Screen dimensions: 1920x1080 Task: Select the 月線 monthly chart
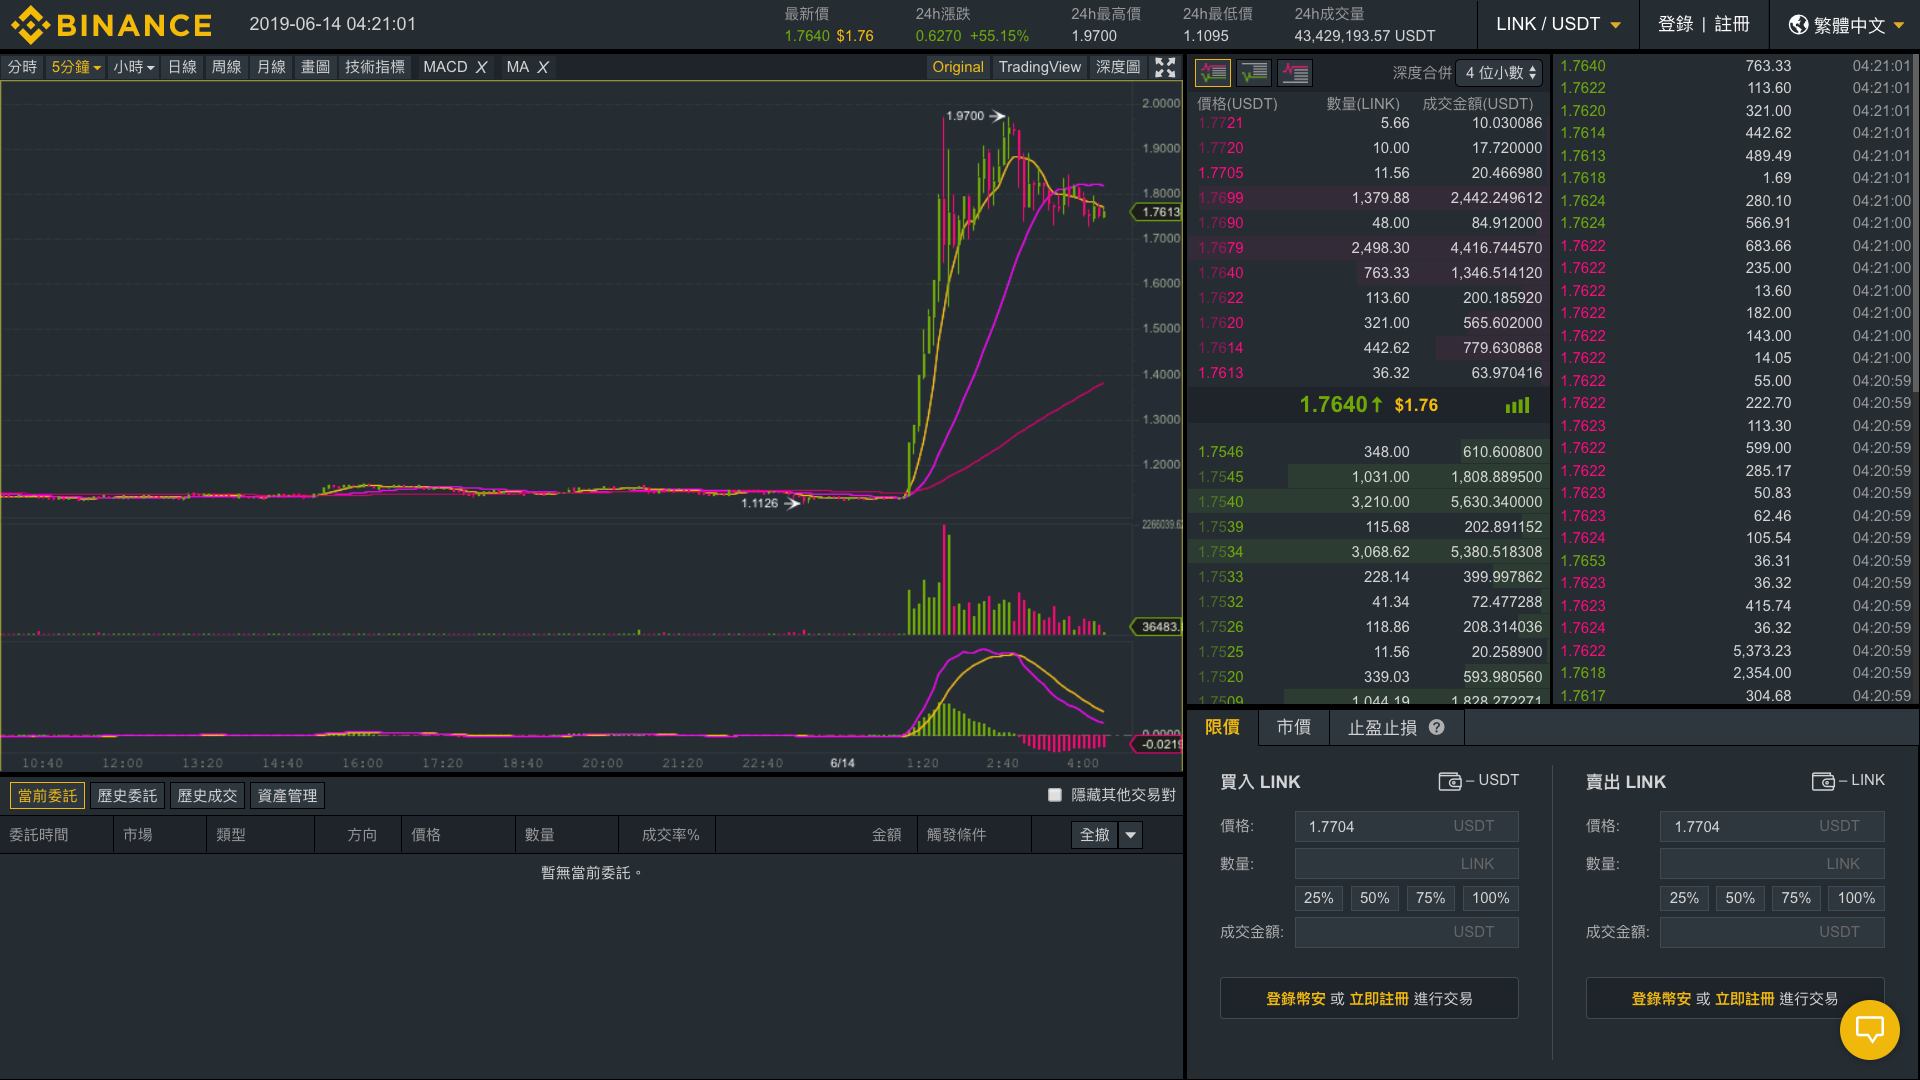tap(271, 67)
